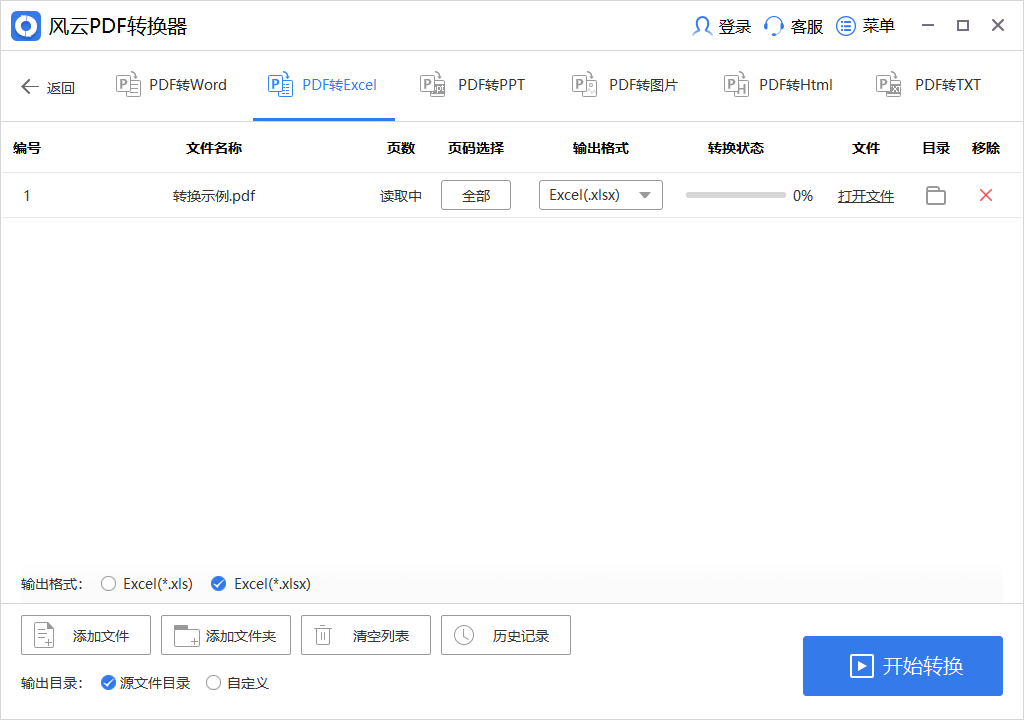This screenshot has width=1024, height=720.
Task: Click the 全部 page selection button
Action: [476, 195]
